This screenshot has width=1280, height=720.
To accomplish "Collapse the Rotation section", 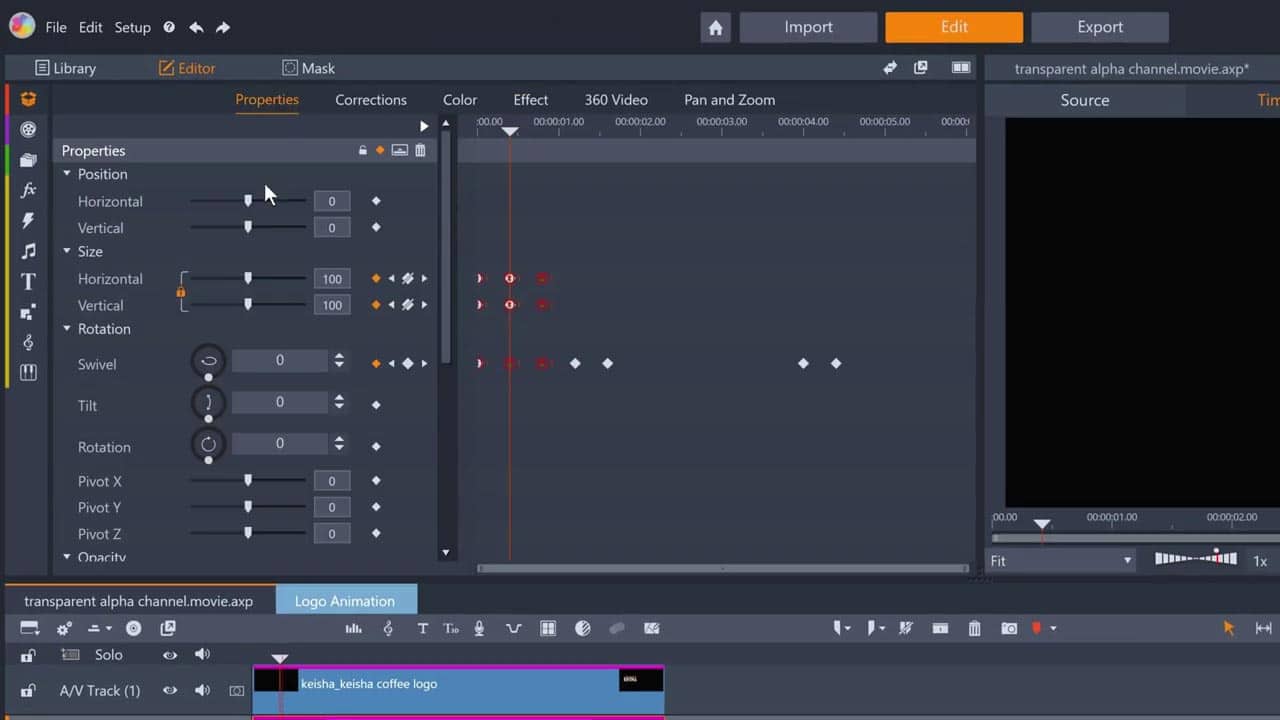I will [x=67, y=329].
